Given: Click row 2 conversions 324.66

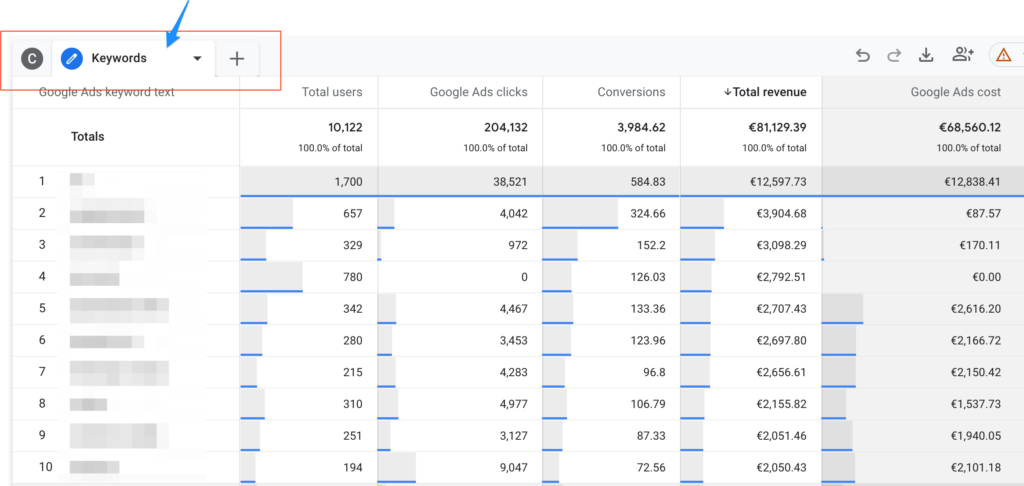Looking at the screenshot, I should [647, 214].
